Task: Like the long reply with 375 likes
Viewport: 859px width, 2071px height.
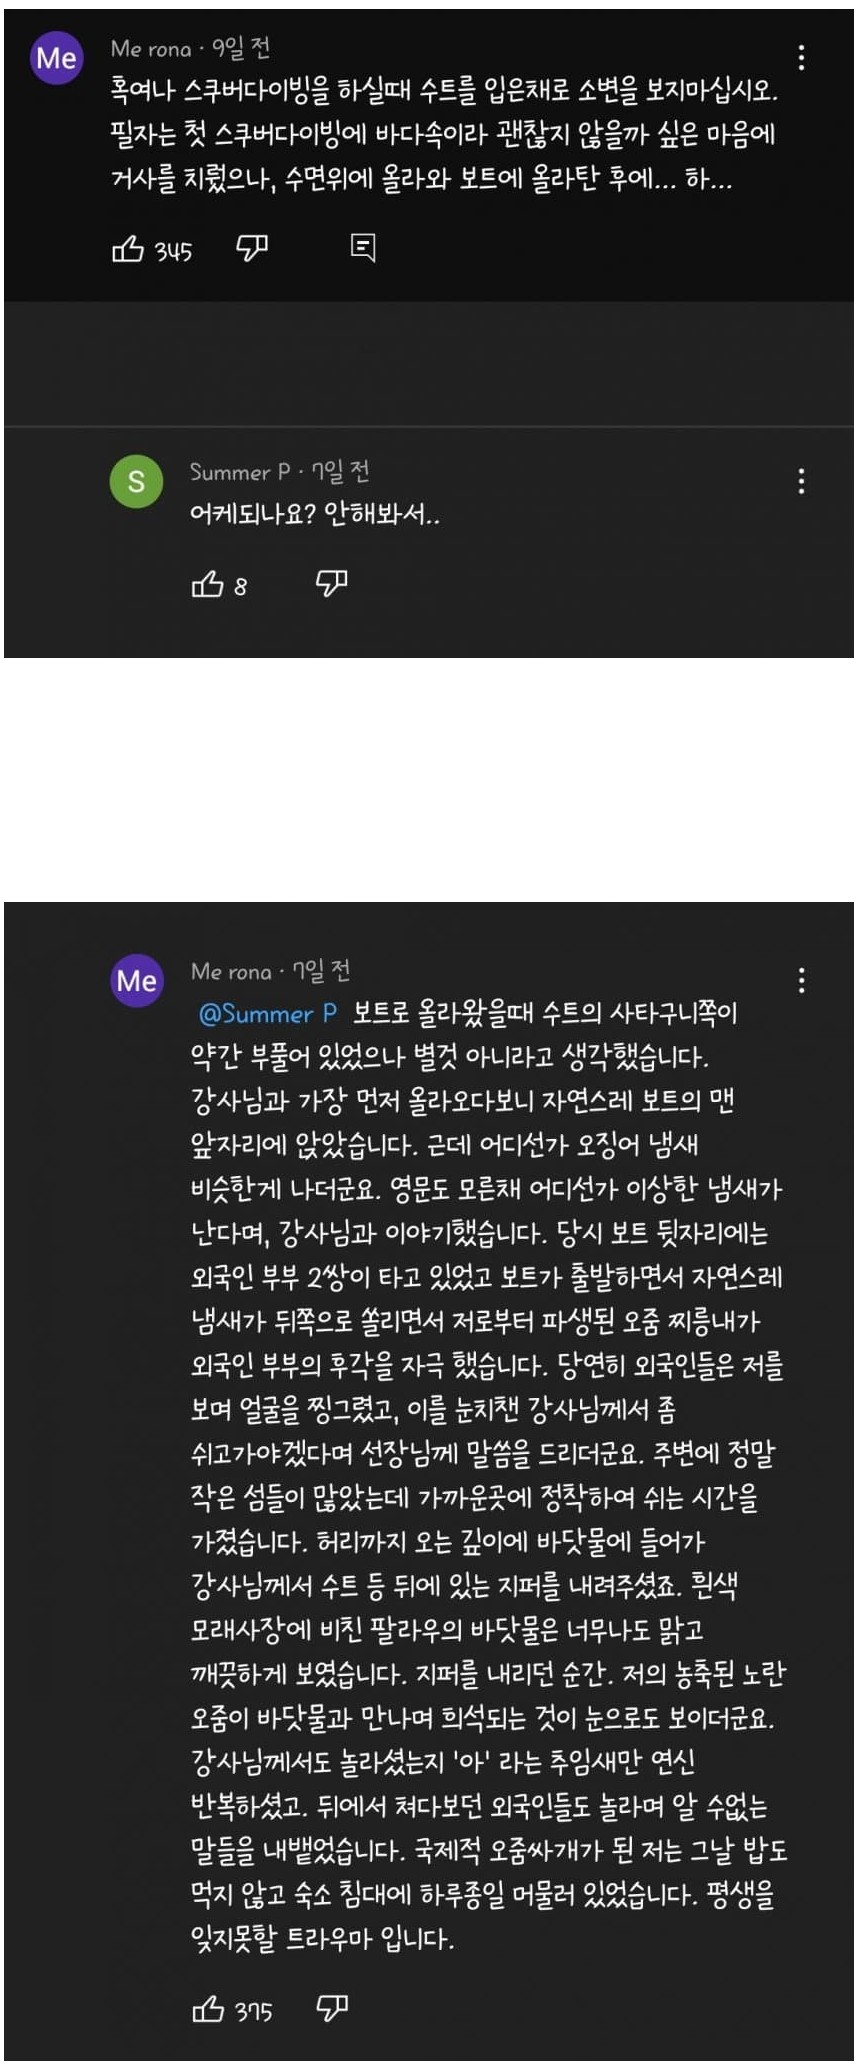Action: pos(208,2009)
